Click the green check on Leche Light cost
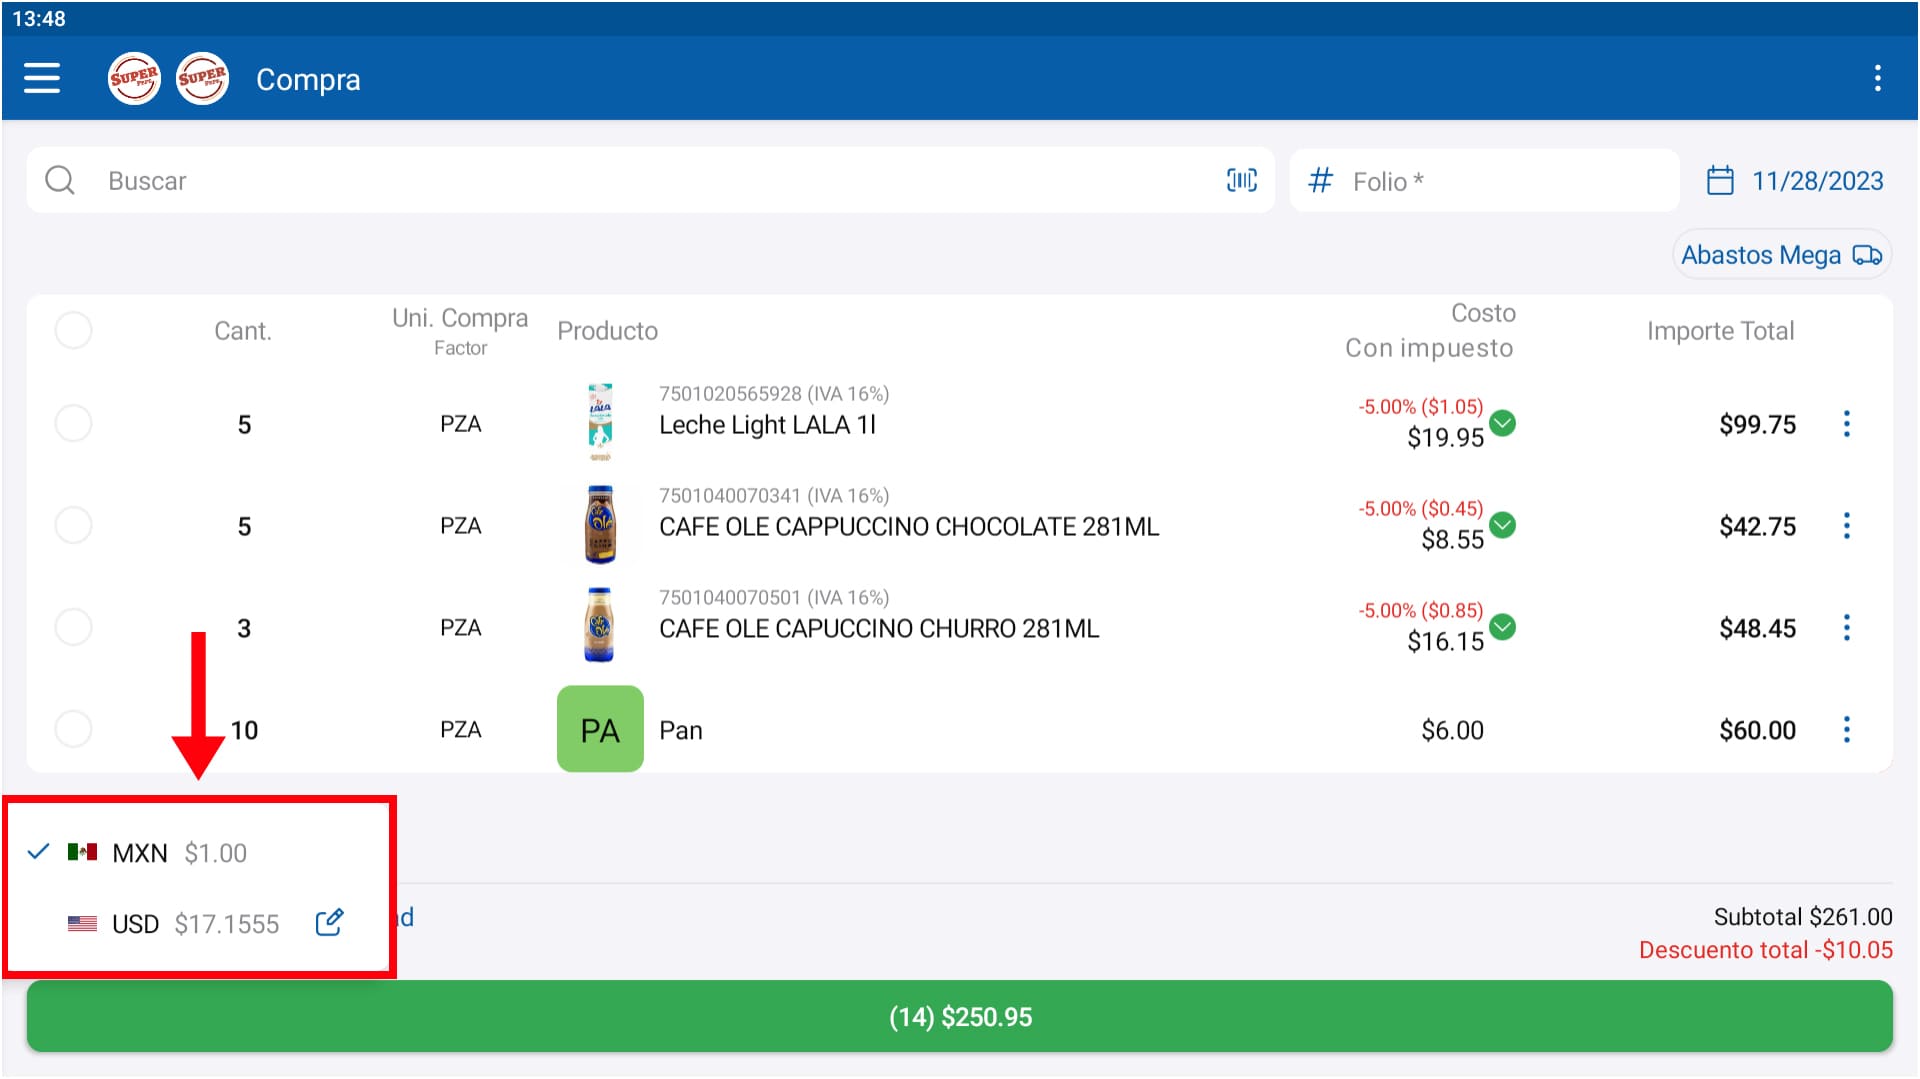The width and height of the screenshot is (1920, 1079). point(1502,423)
